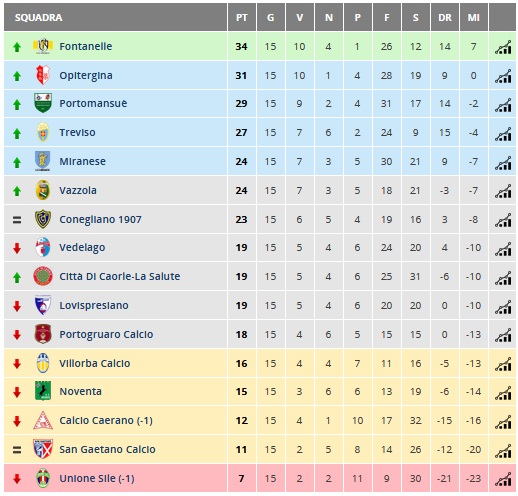Click the PT column header
The width and height of the screenshot is (518, 496).
(x=242, y=17)
